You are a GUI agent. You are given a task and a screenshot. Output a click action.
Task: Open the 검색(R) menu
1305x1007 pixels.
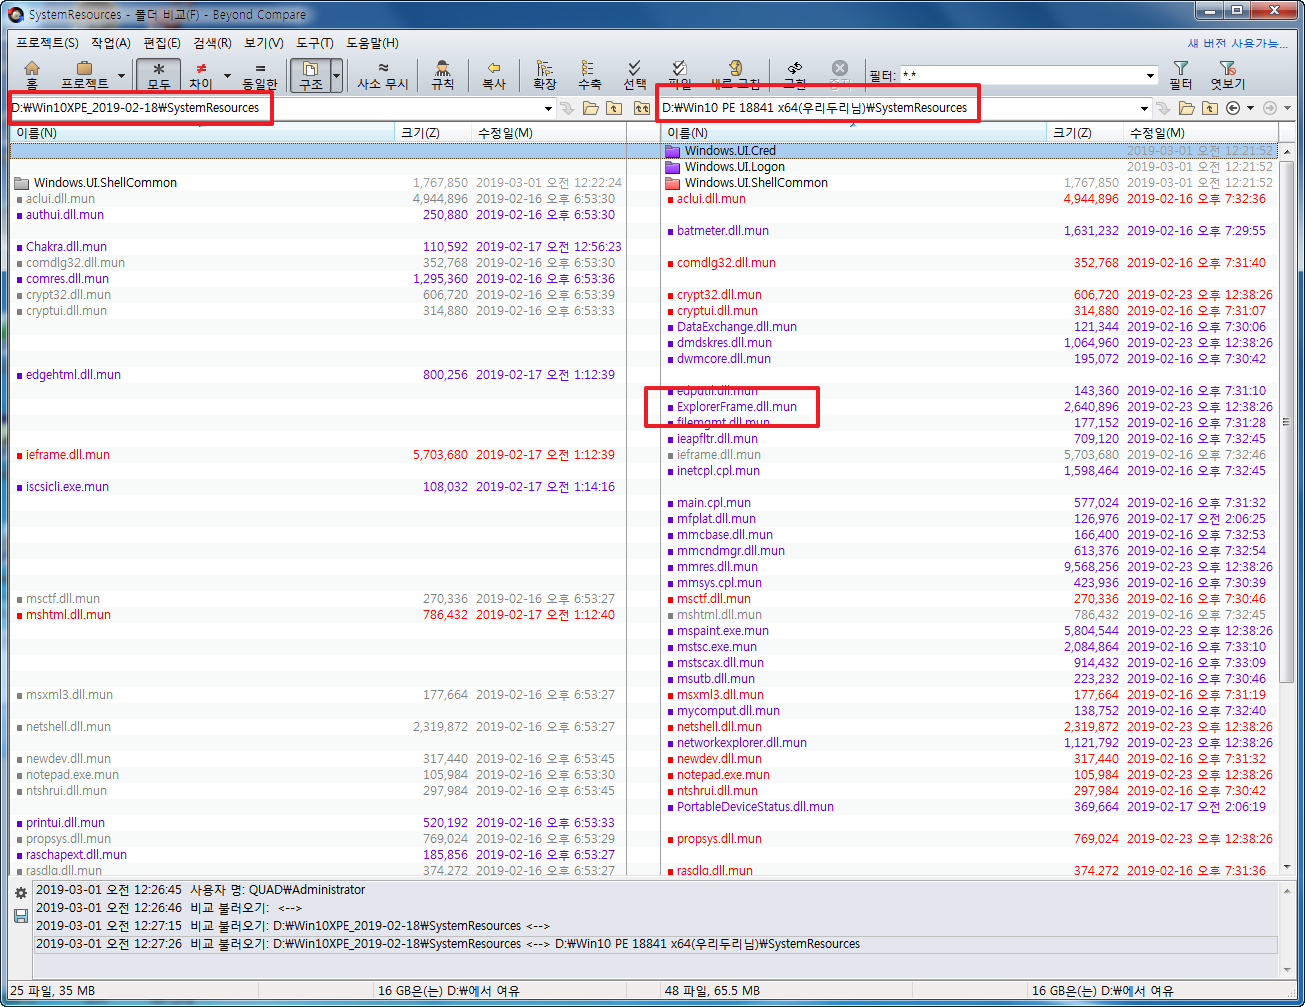pyautogui.click(x=212, y=43)
